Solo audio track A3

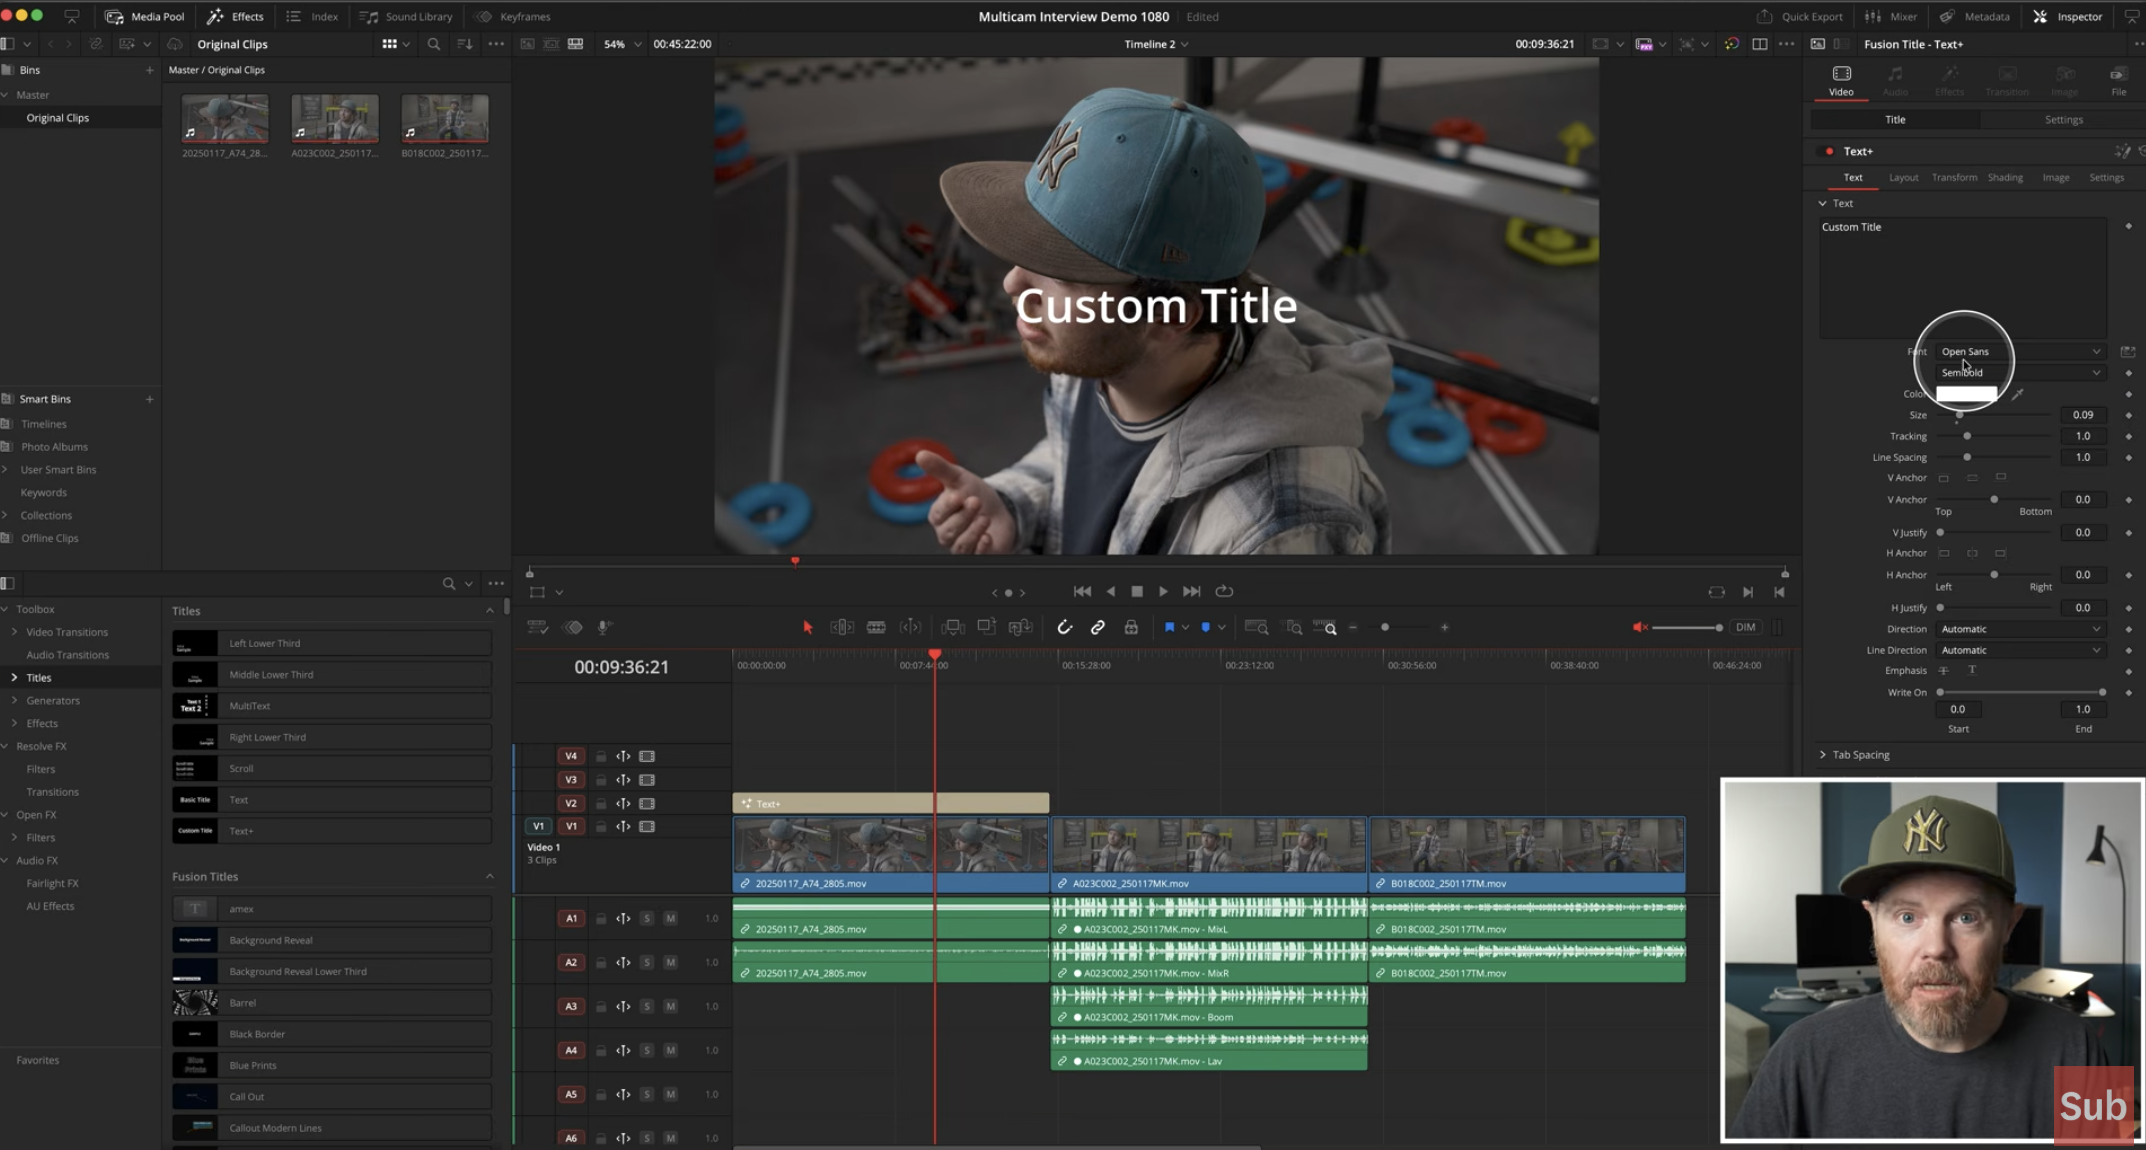(x=647, y=1006)
